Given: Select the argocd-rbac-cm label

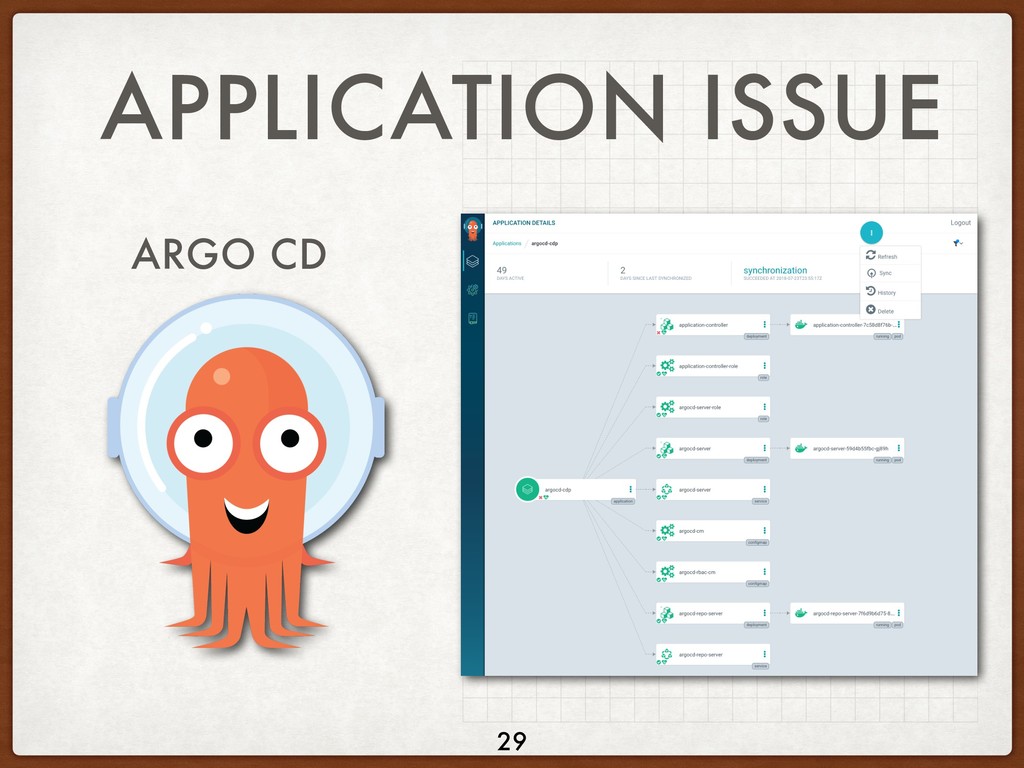Looking at the screenshot, I should pyautogui.click(x=697, y=571).
